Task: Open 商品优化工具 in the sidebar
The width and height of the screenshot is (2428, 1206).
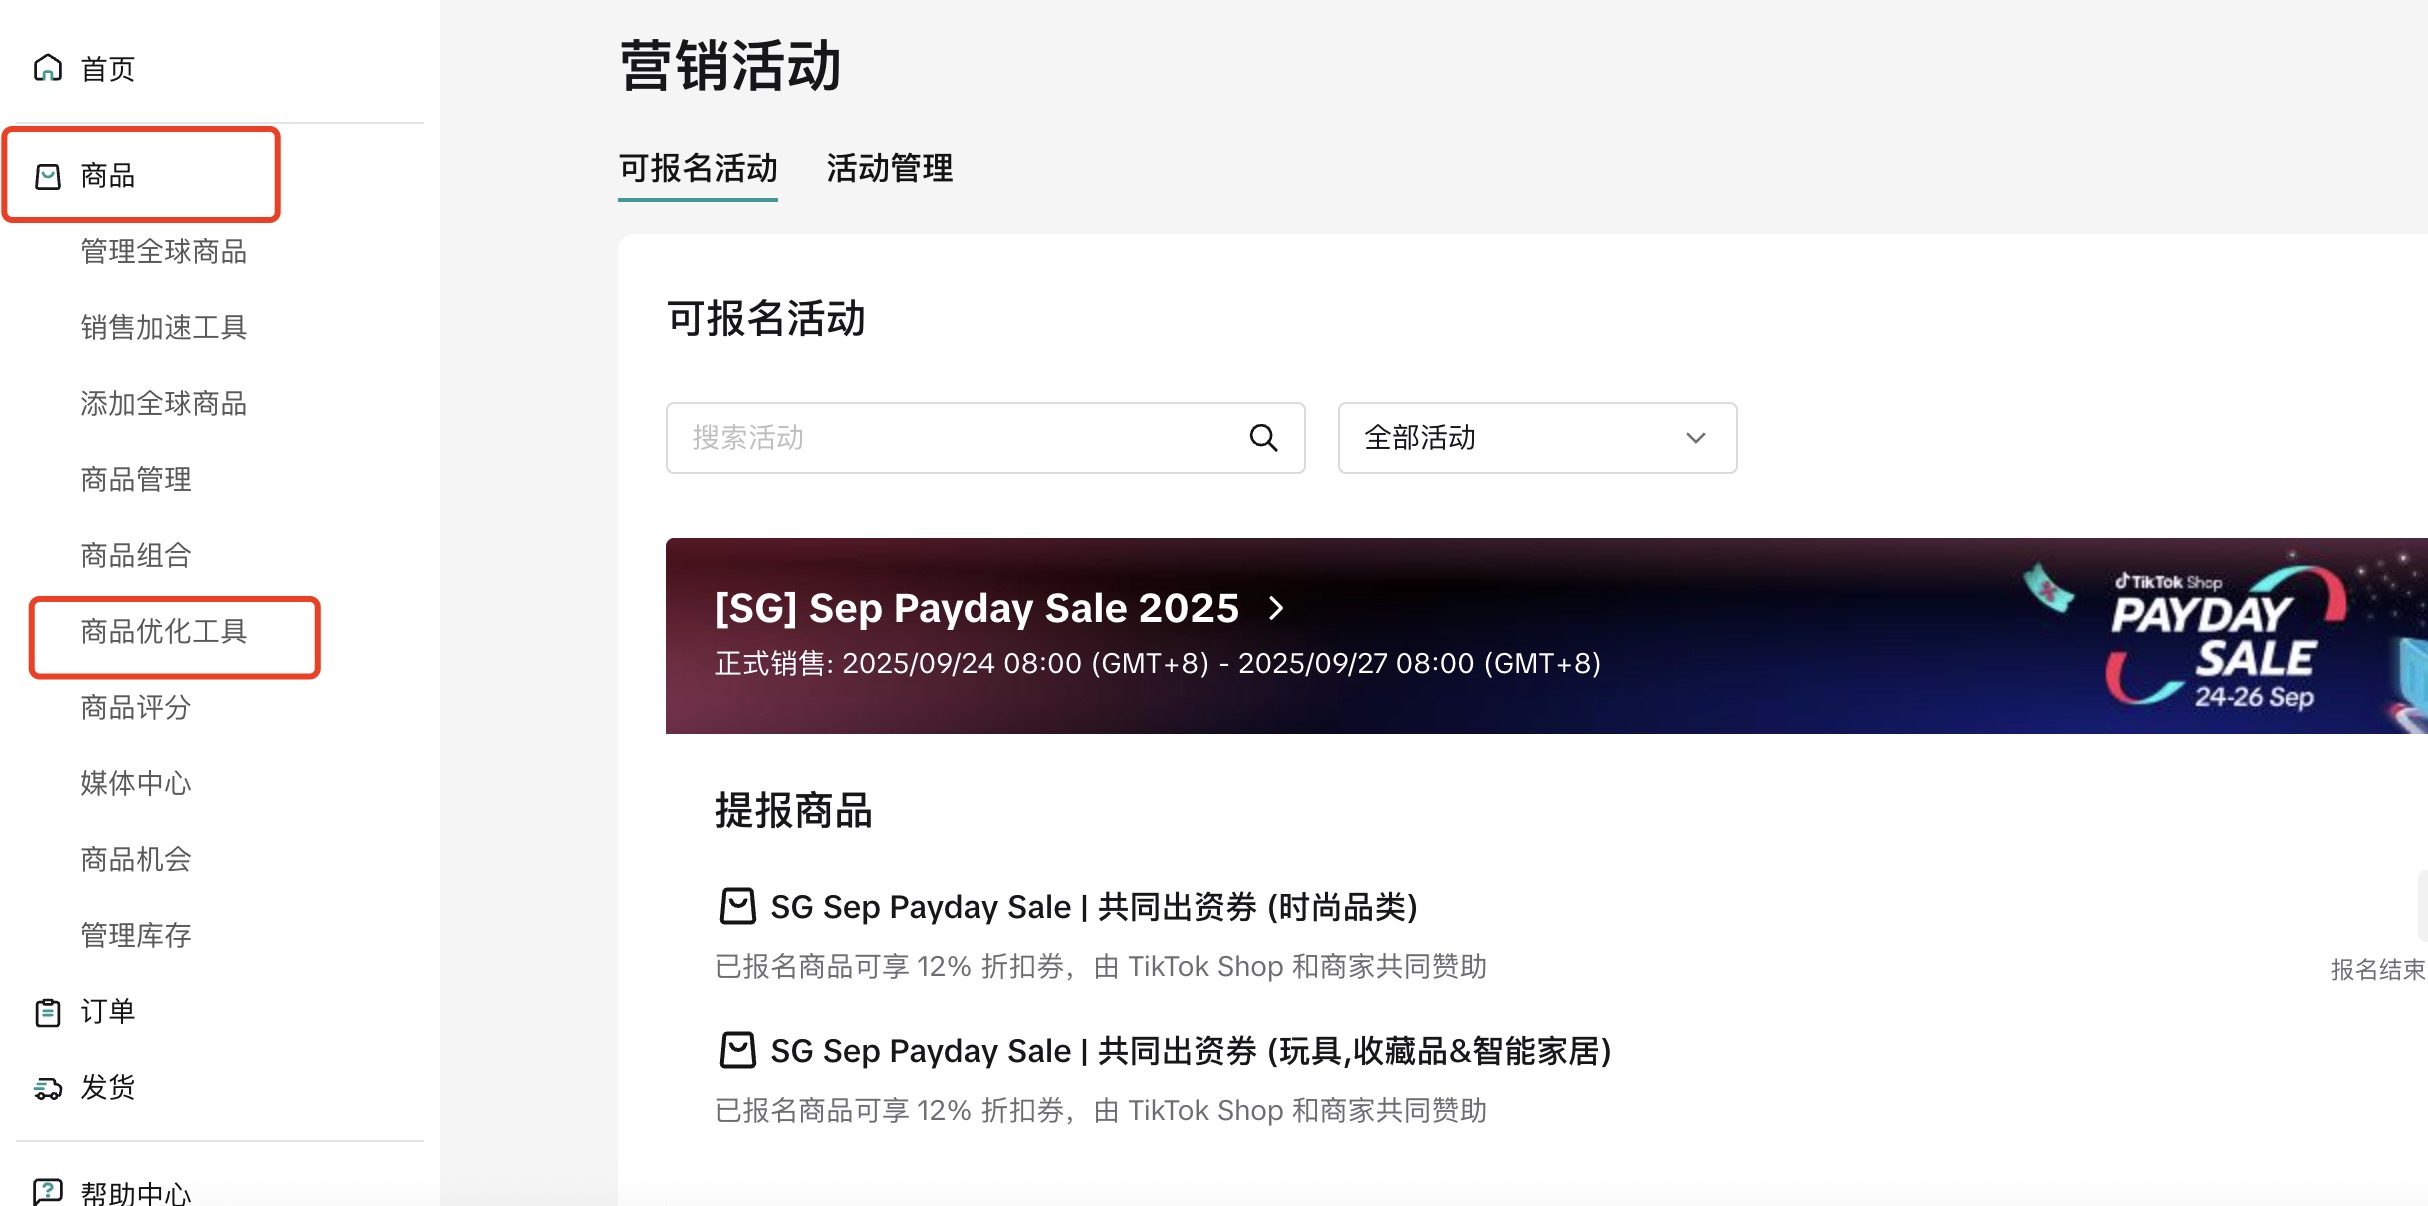Action: tap(164, 632)
